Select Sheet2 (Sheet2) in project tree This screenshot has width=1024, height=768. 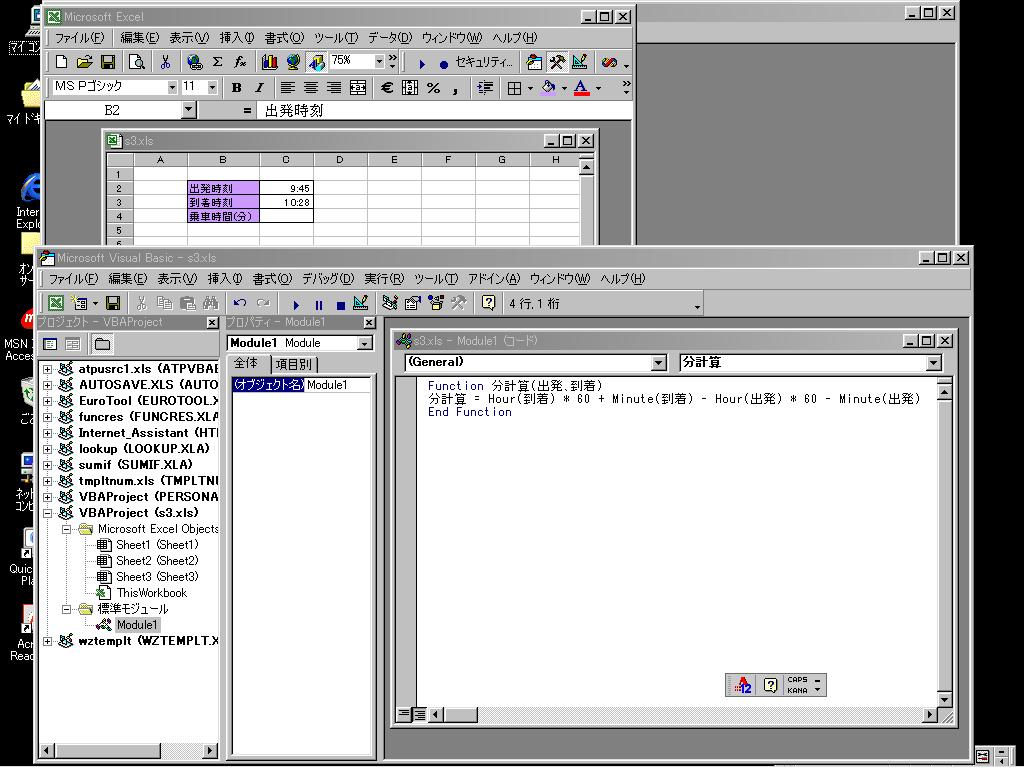157,561
